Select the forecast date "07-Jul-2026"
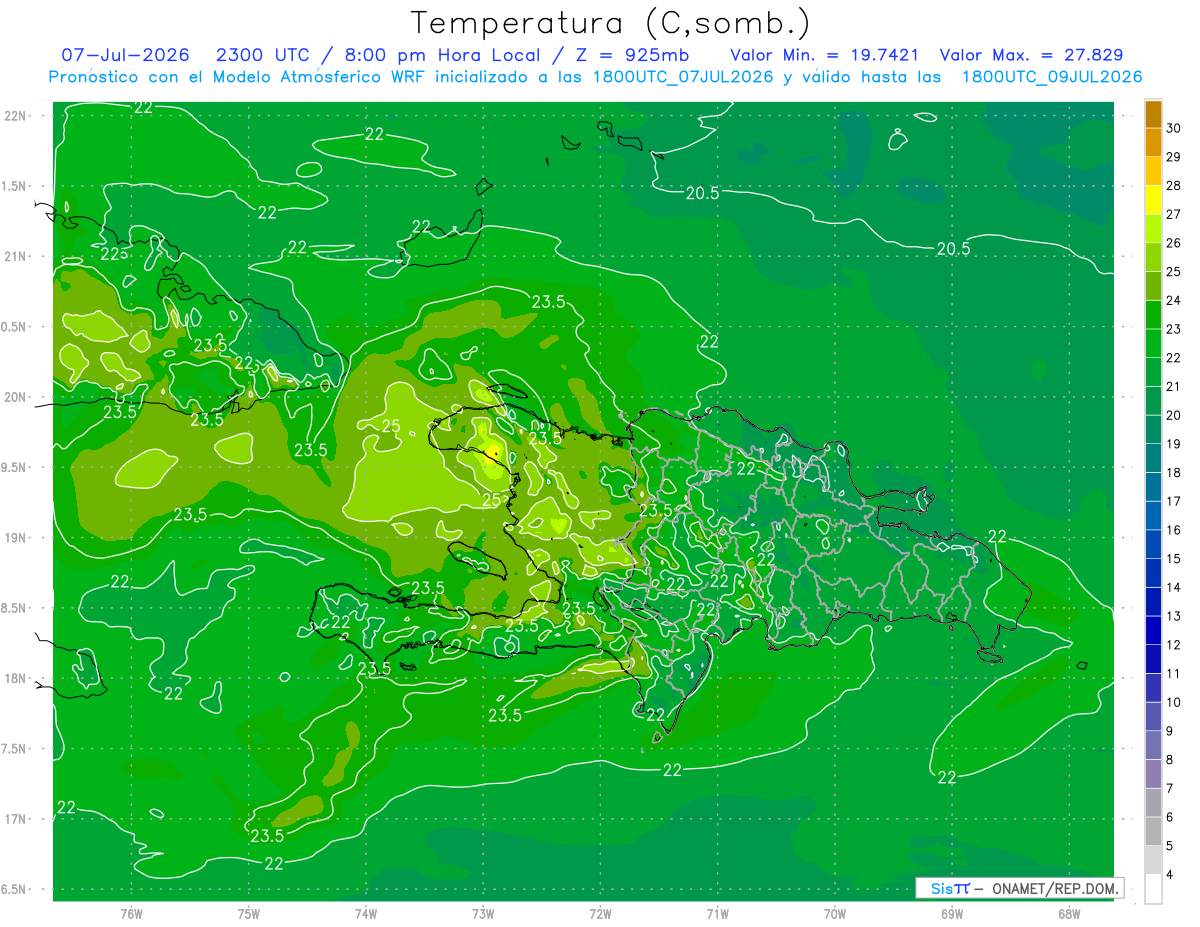Image resolution: width=1200 pixels, height=927 pixels. [x=125, y=55]
